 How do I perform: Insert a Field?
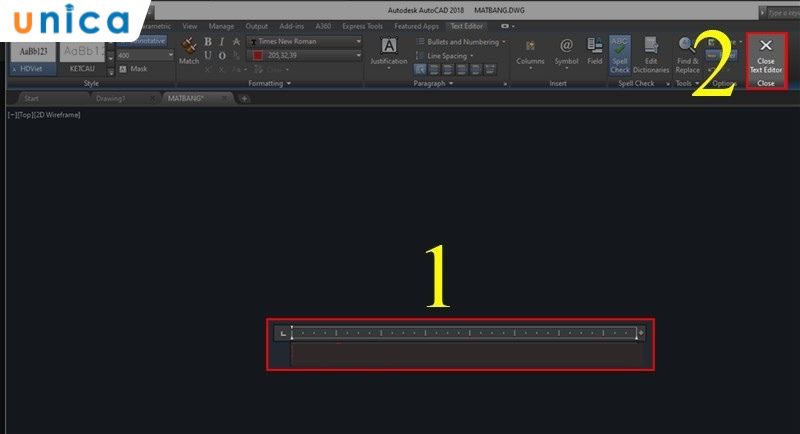tap(595, 51)
